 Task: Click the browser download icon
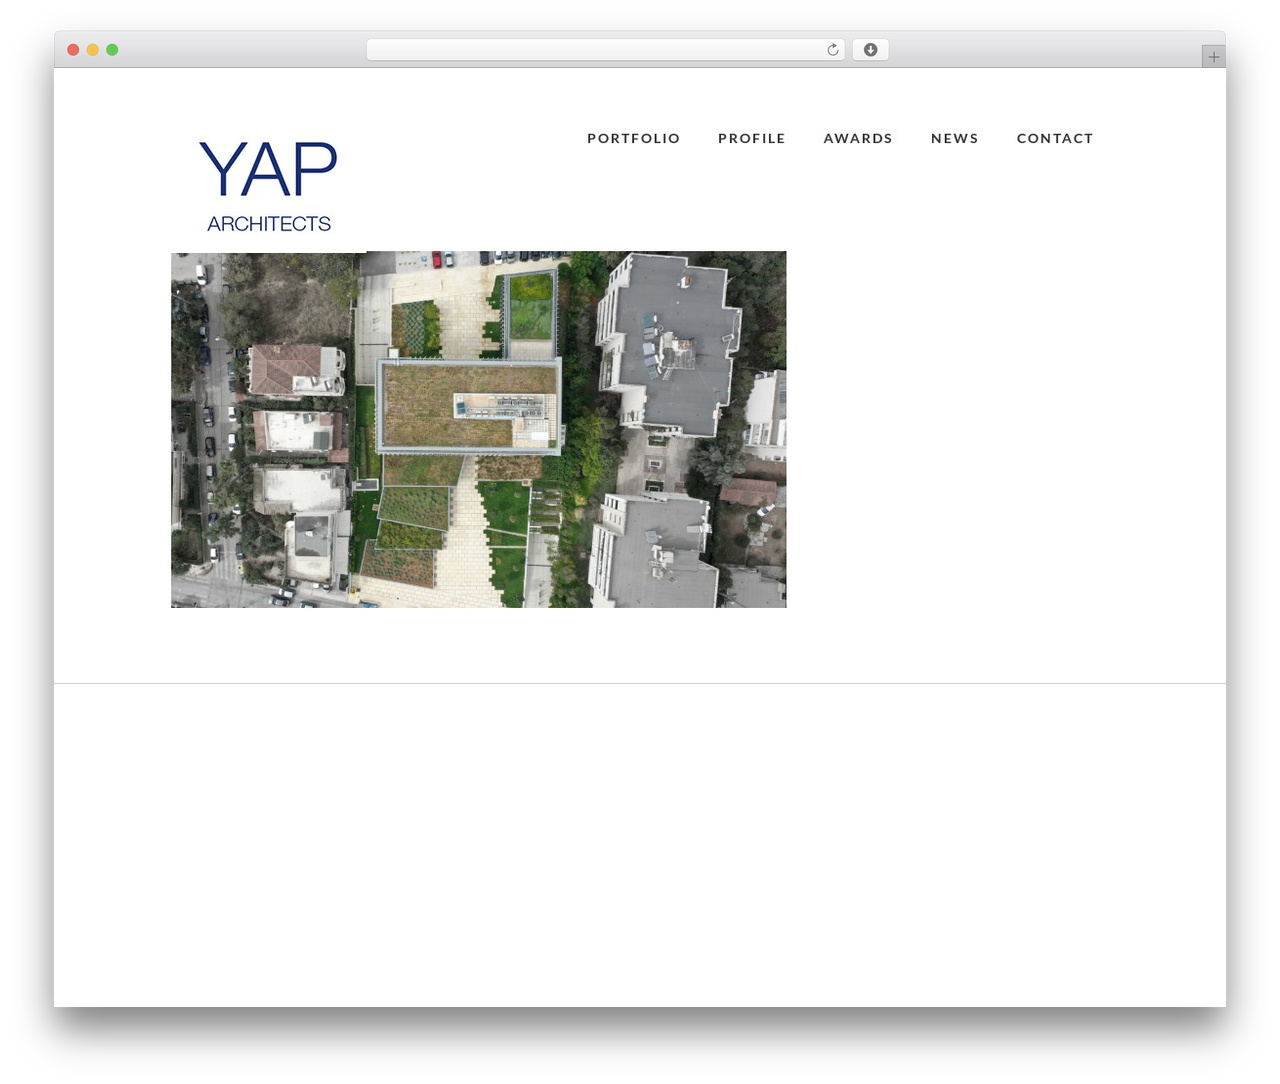[870, 50]
